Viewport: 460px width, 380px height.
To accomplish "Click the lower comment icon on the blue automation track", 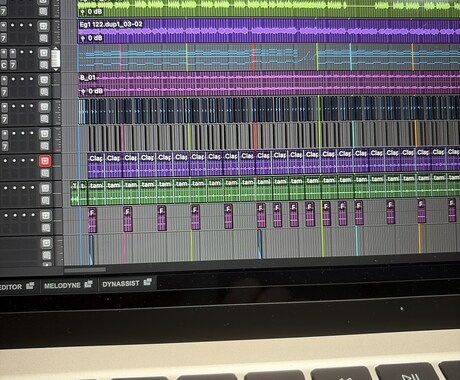I will click(44, 65).
